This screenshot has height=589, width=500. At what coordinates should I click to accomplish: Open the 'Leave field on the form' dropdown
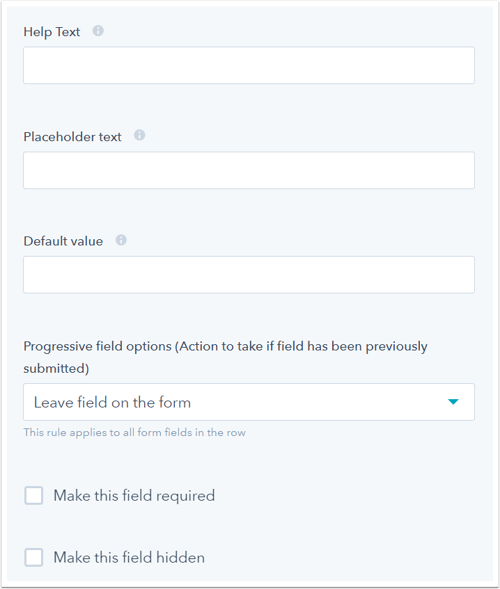pyautogui.click(x=249, y=402)
